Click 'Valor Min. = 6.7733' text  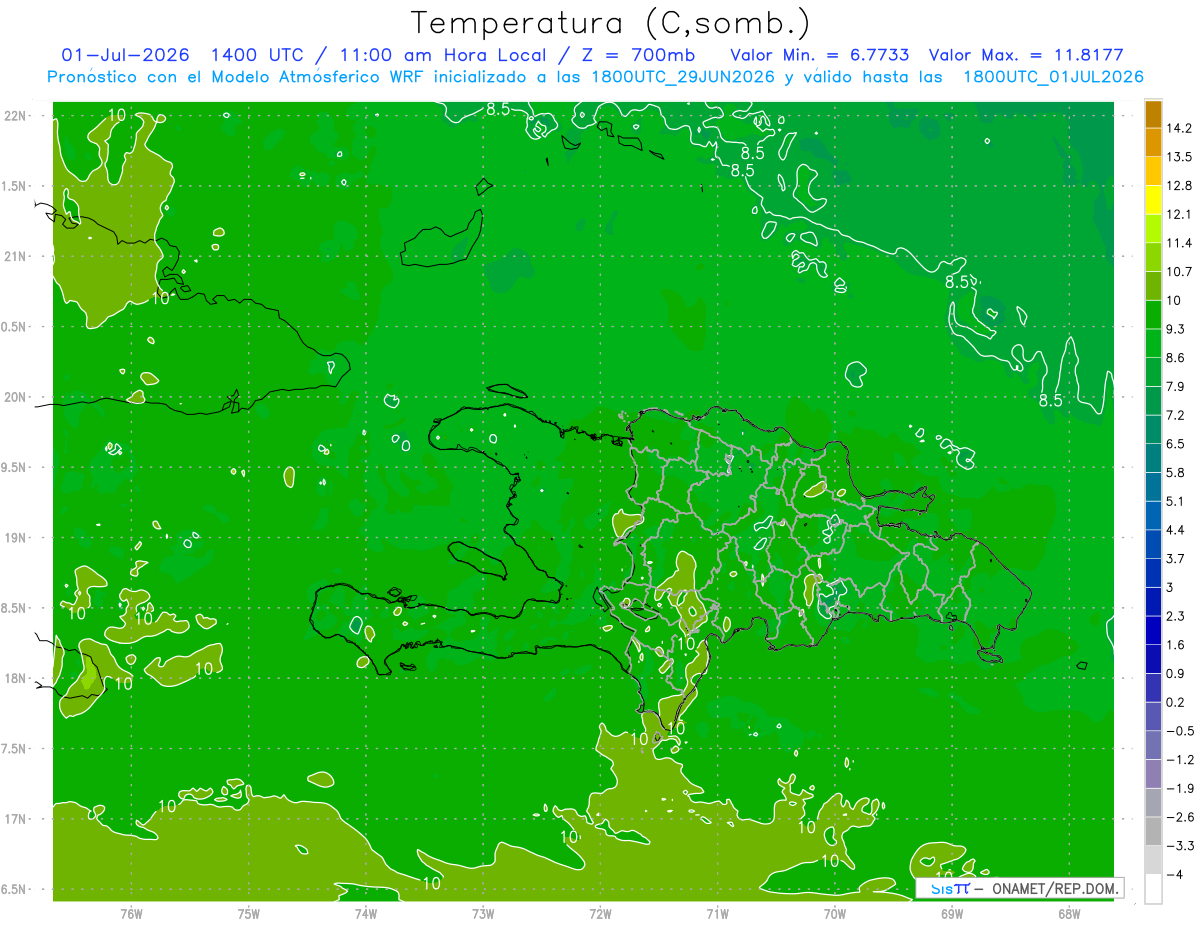[820, 54]
